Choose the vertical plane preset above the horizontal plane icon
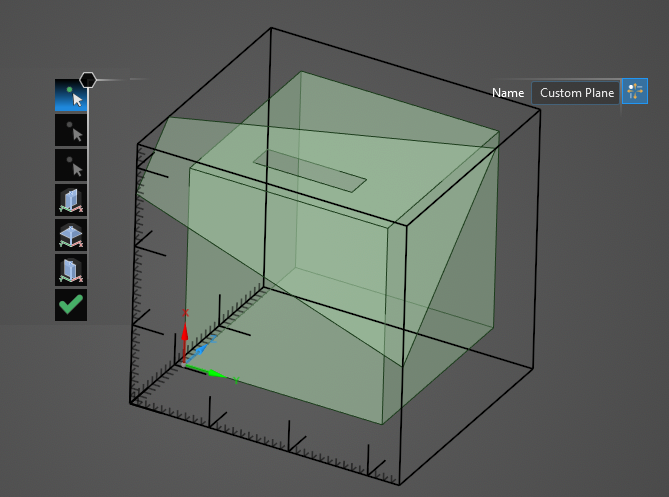The image size is (669, 497). tap(71, 200)
